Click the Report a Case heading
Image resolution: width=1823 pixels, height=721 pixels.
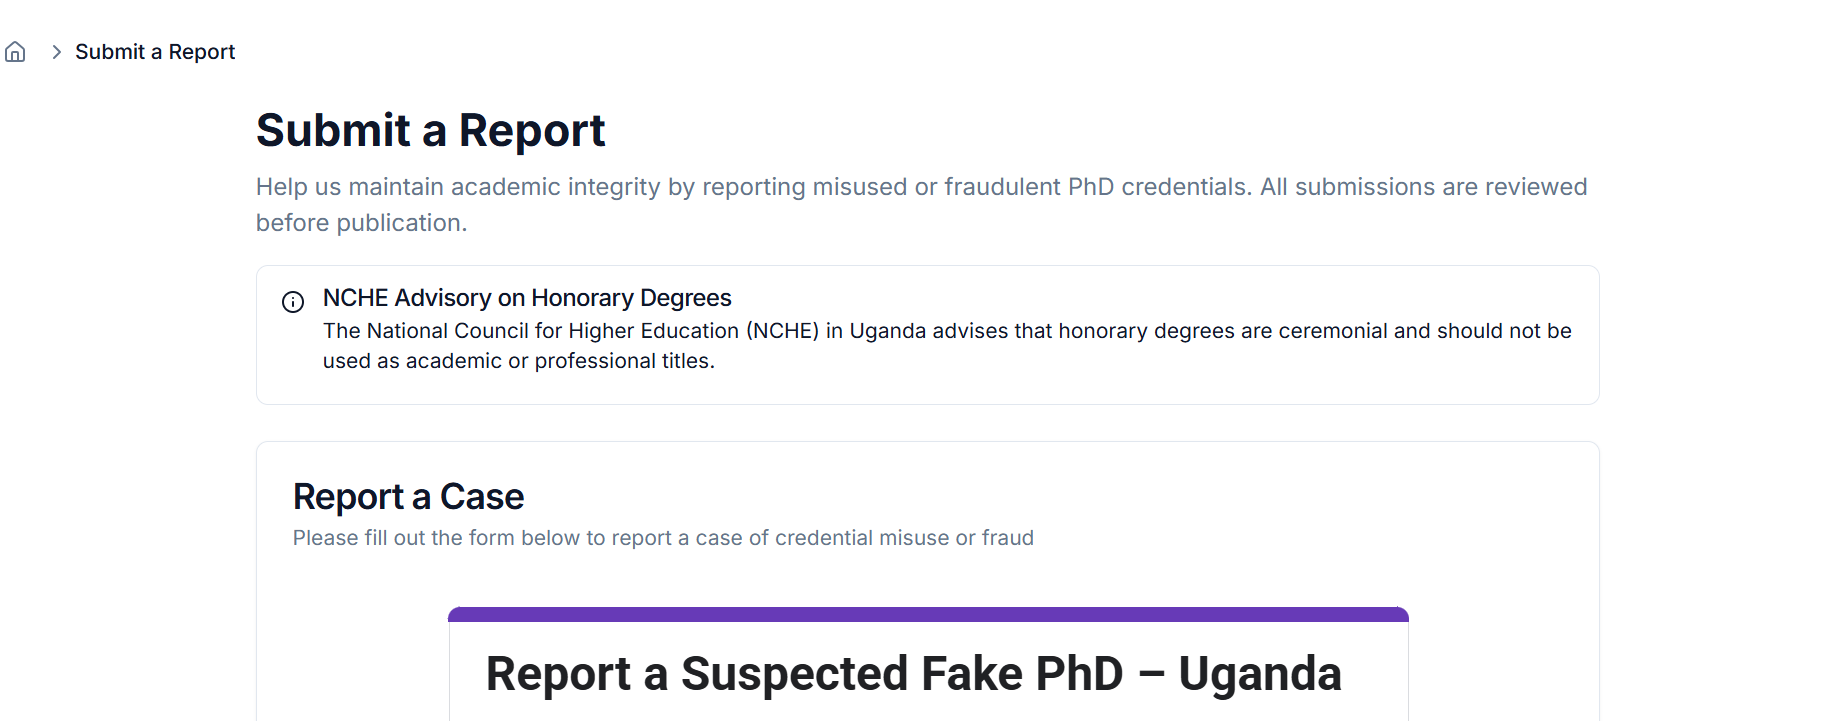[408, 497]
